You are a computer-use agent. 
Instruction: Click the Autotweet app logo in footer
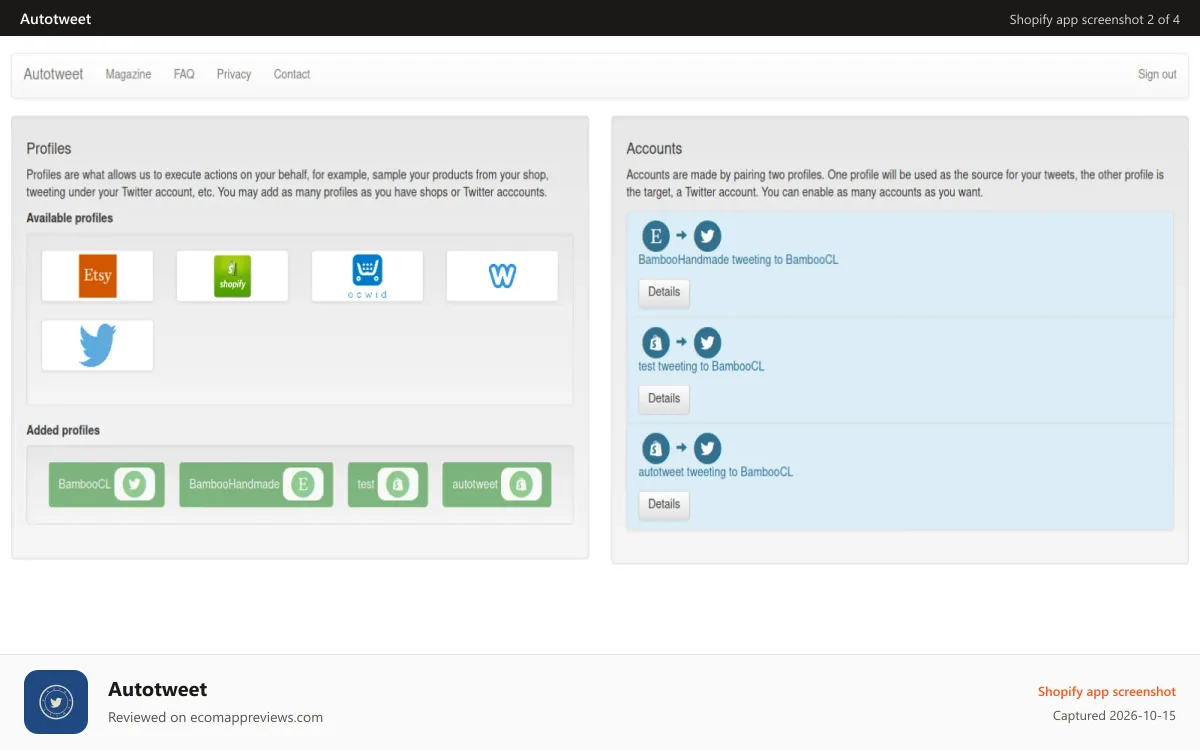56,702
